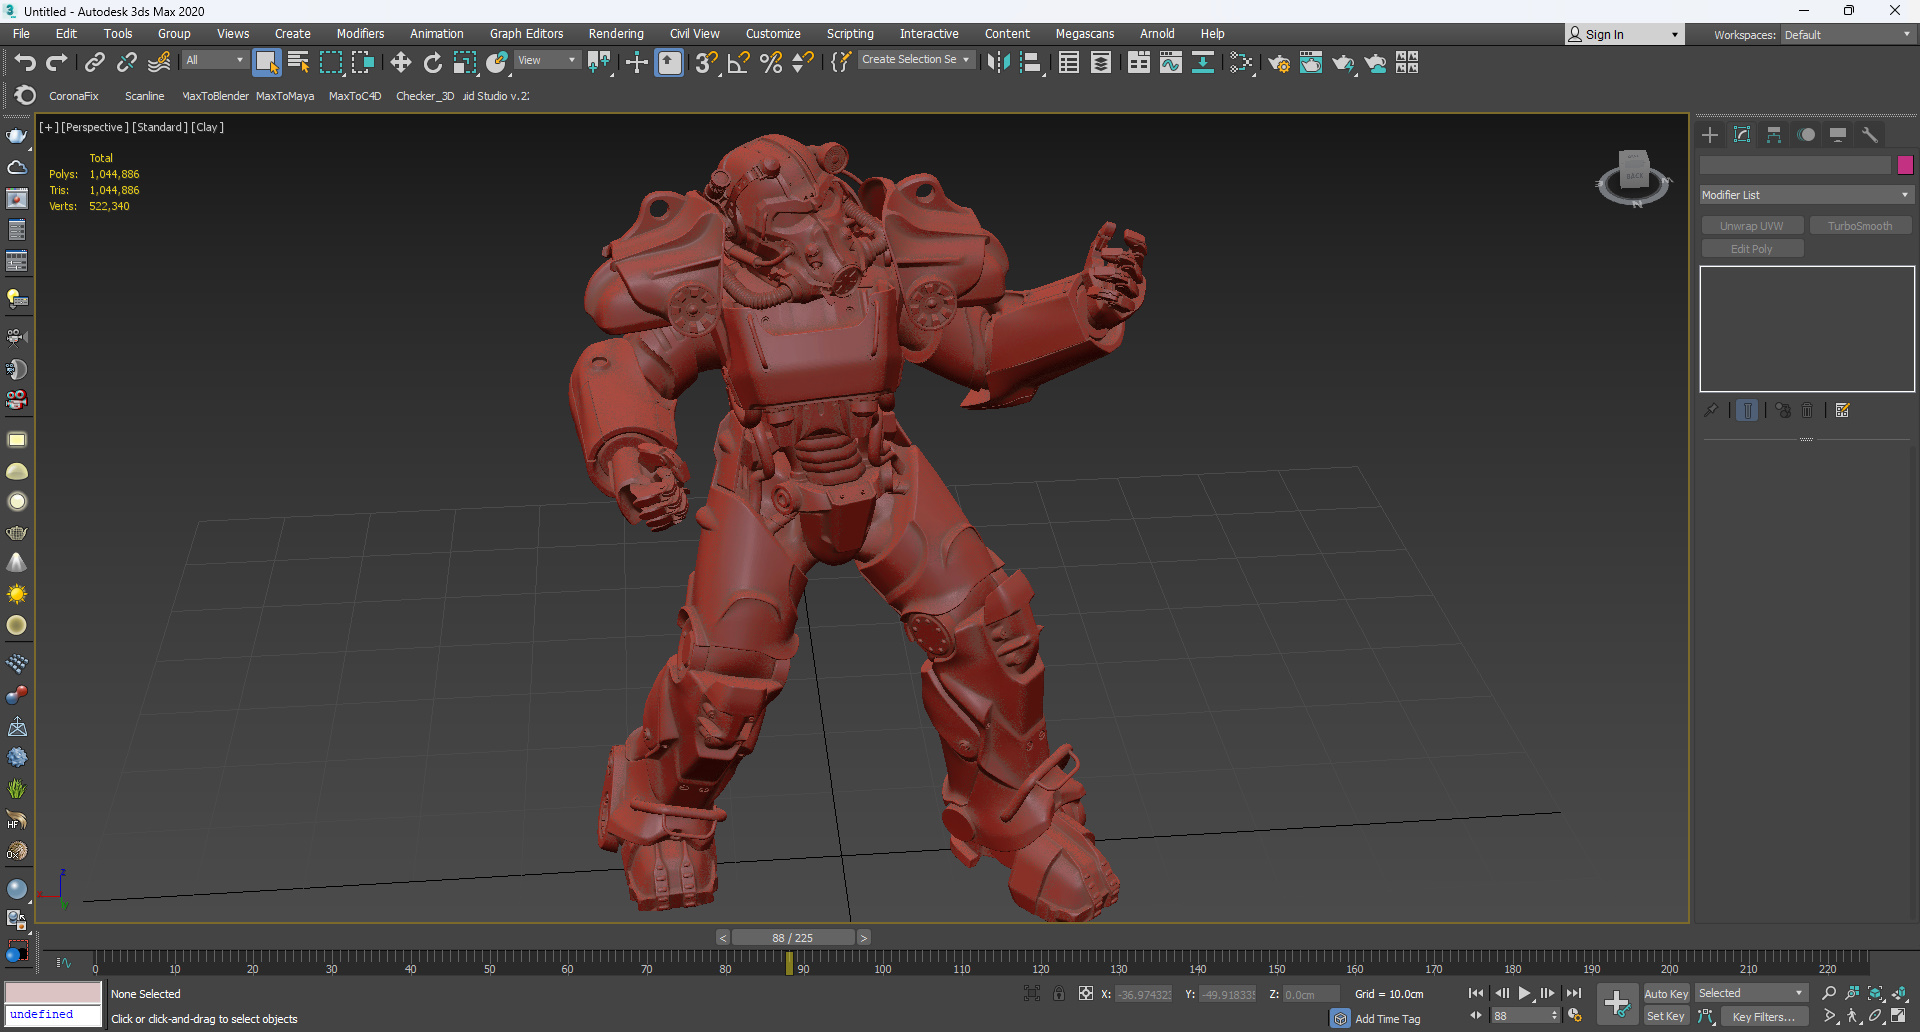Click the Set Key button

pos(1666,1016)
